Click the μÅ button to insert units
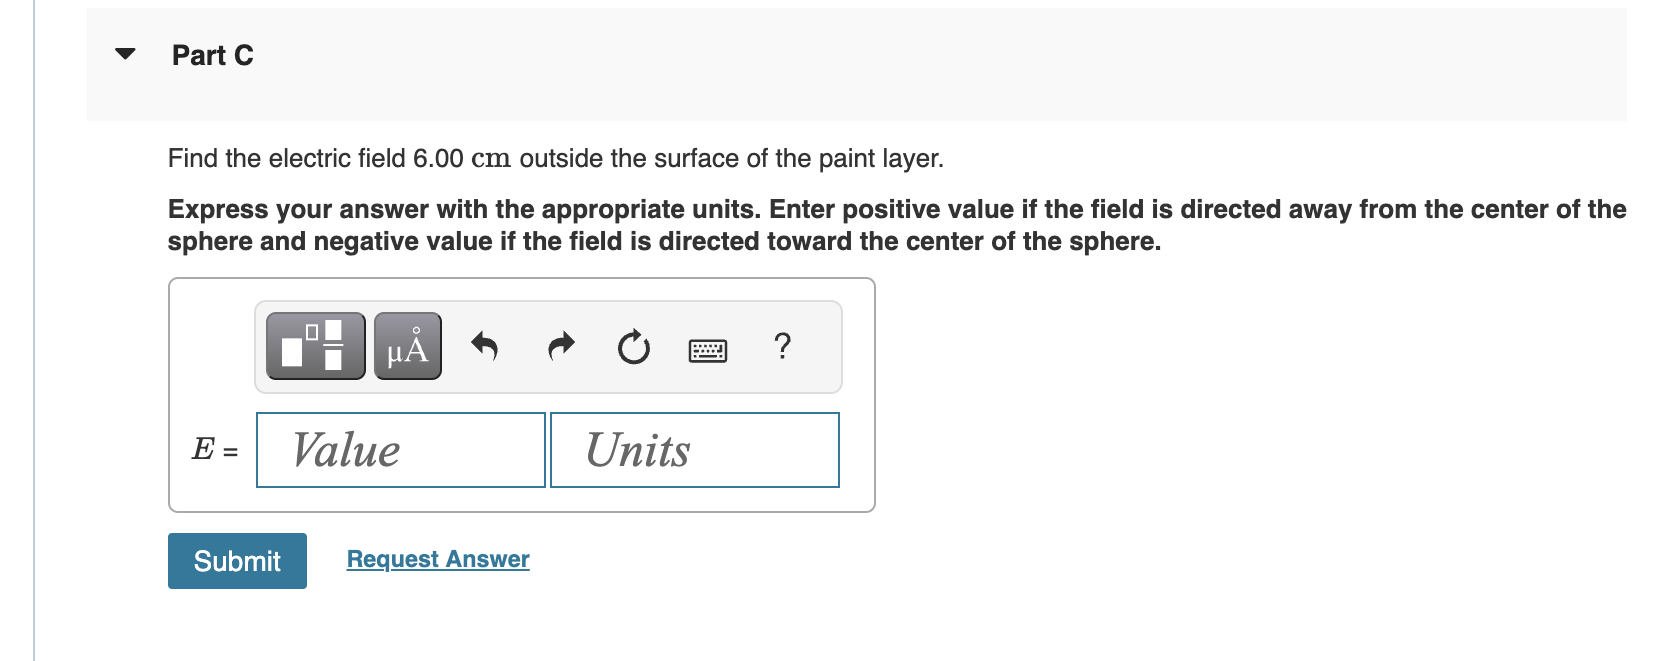Screen dimensions: 1677x661 tap(405, 347)
